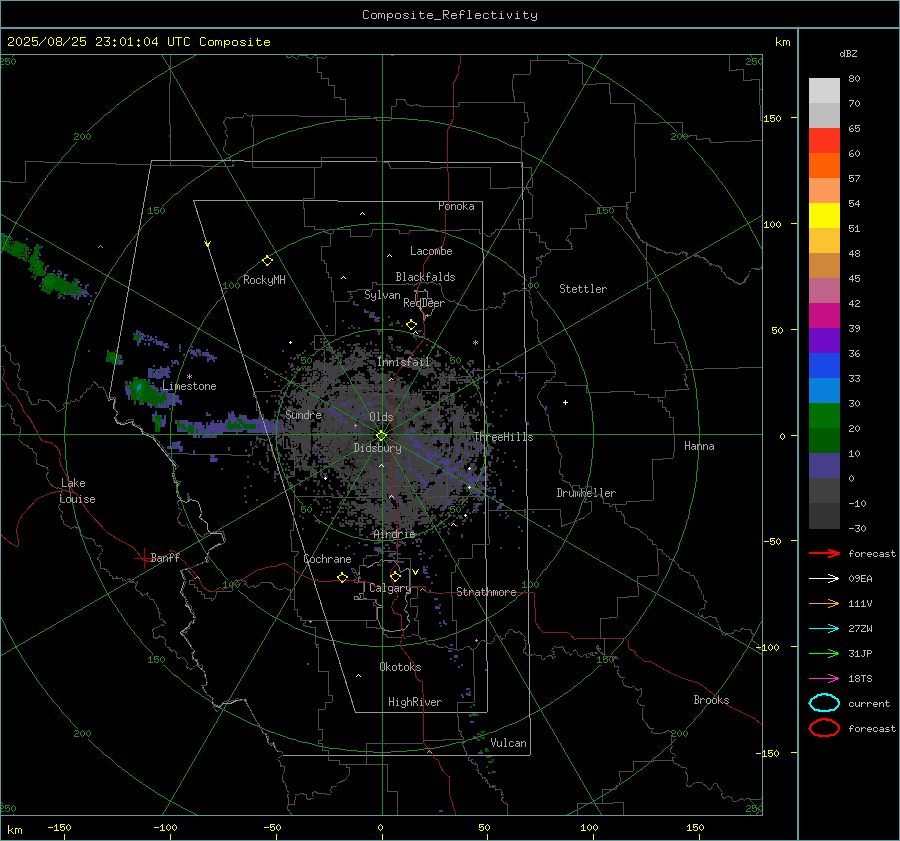Click the Sundre city label
900x841 pixels.
tap(303, 414)
